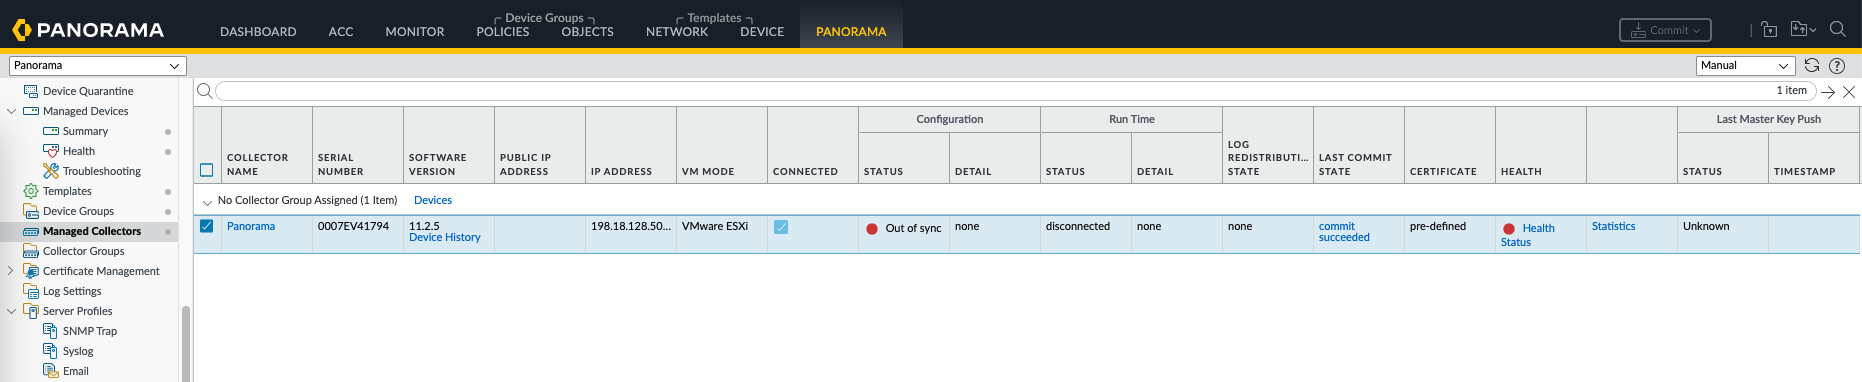Click the SNMP Trap icon
Viewport: 1862px width, 382px height.
coord(51,331)
